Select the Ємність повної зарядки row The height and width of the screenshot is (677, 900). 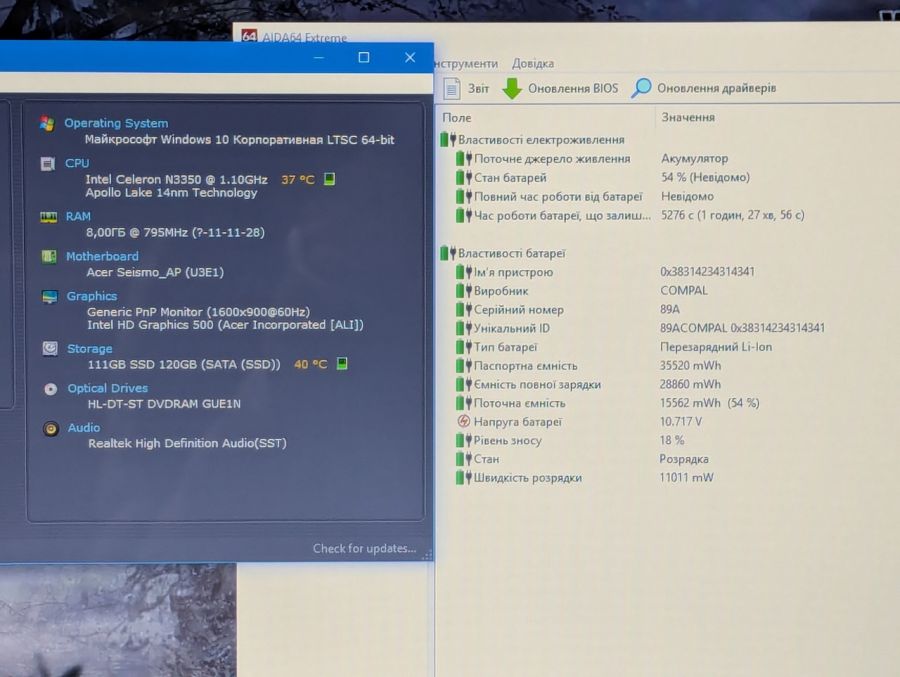point(588,384)
